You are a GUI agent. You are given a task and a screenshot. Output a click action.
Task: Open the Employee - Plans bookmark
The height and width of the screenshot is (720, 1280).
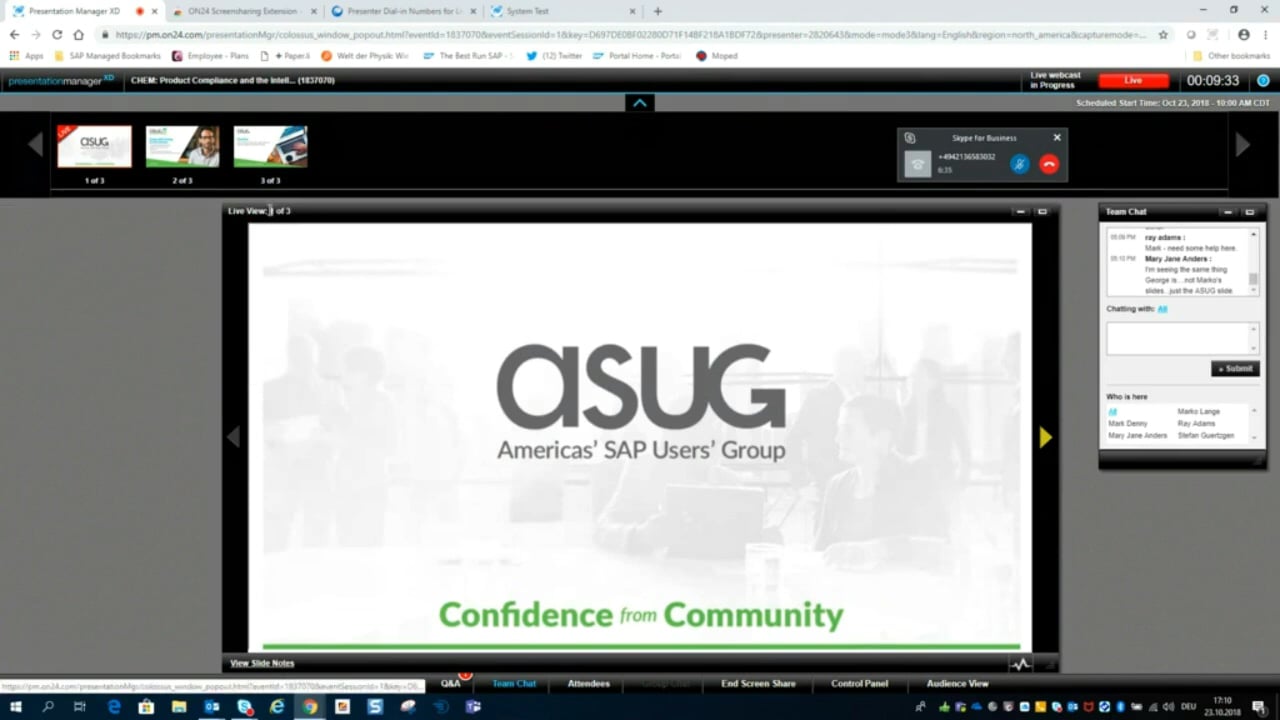point(211,56)
